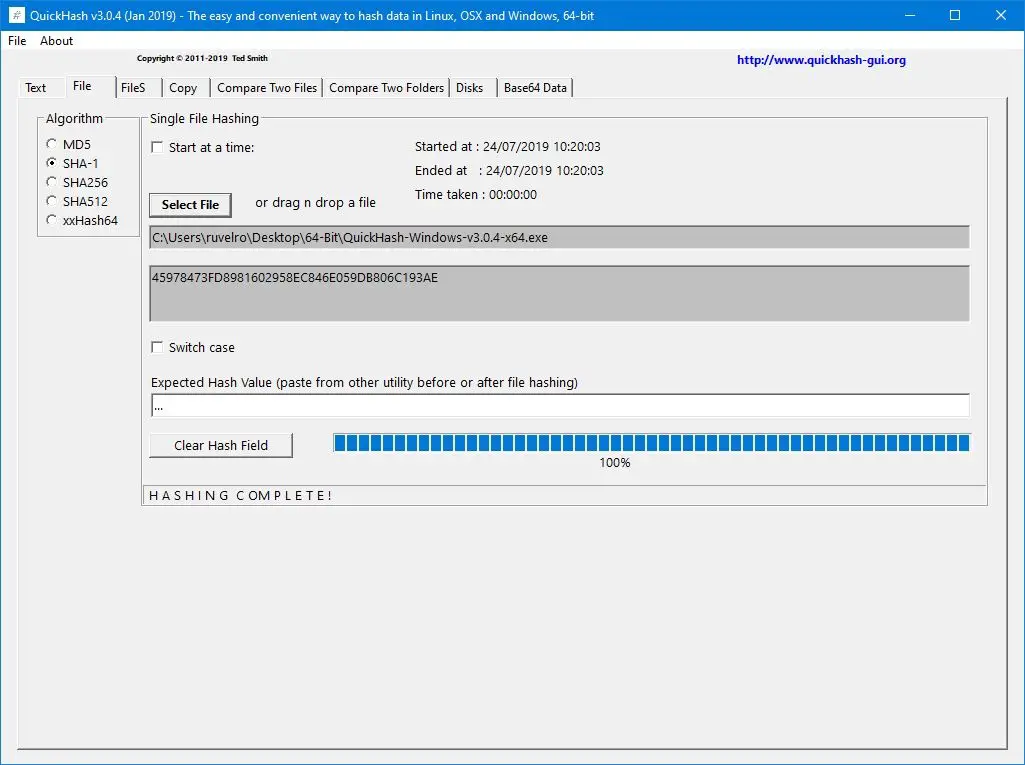Open the Base64 Data tab
Viewport: 1025px width, 765px height.
tap(535, 88)
